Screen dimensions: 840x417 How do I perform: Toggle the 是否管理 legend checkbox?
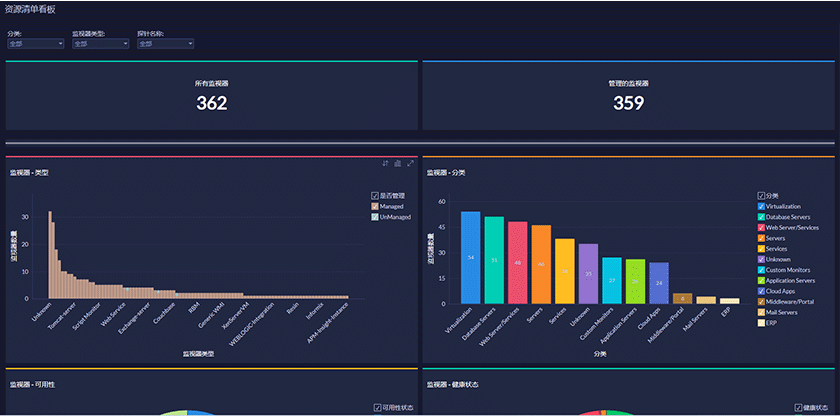click(x=375, y=196)
